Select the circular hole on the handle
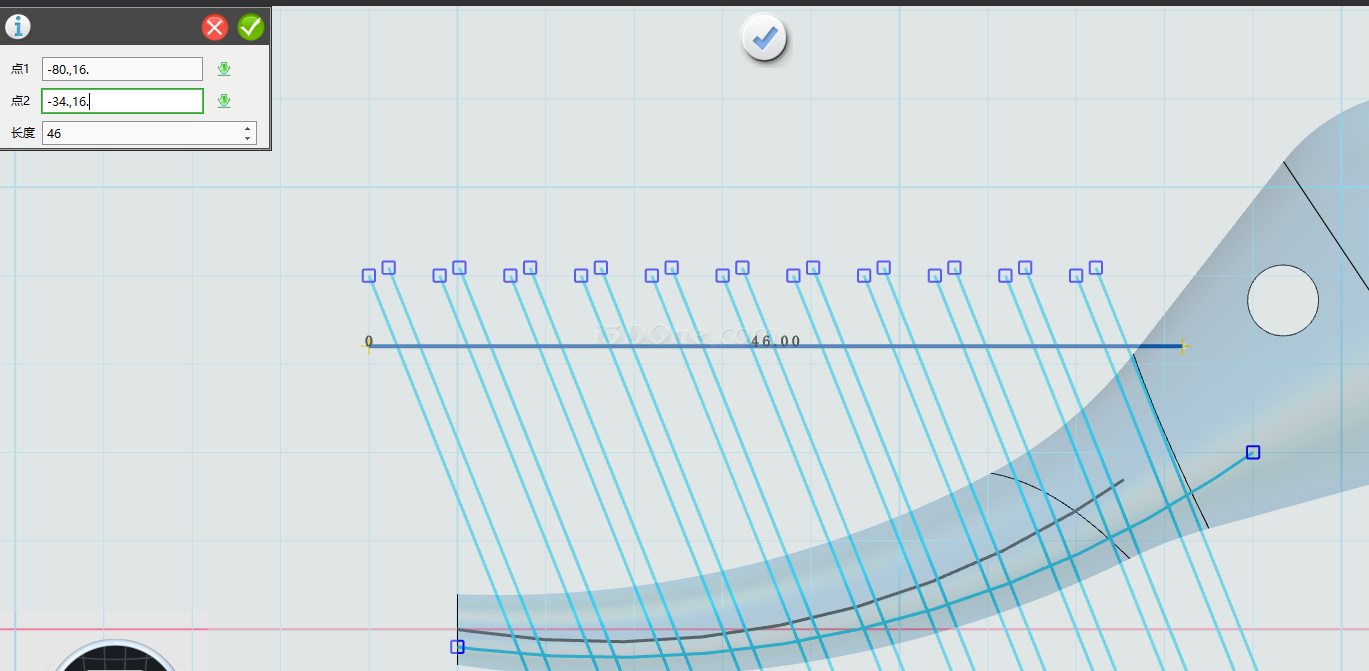Image resolution: width=1369 pixels, height=671 pixels. (1282, 300)
